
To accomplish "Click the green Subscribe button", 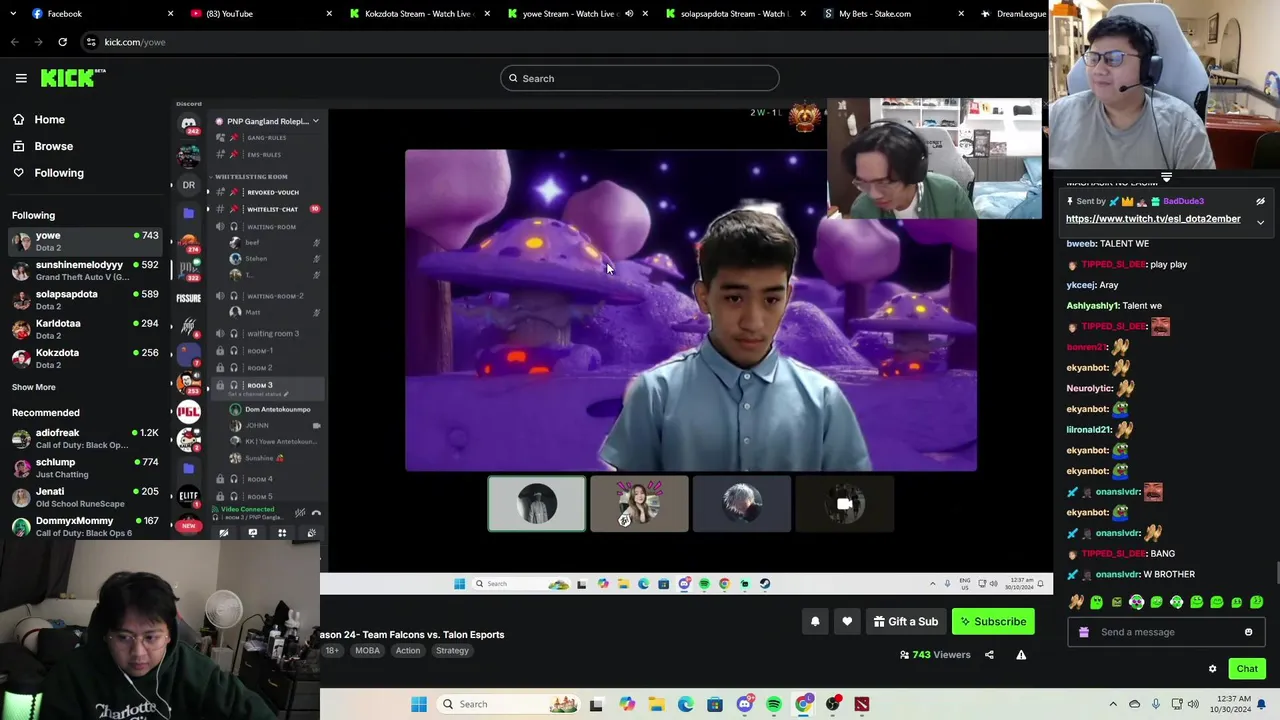I will point(993,621).
